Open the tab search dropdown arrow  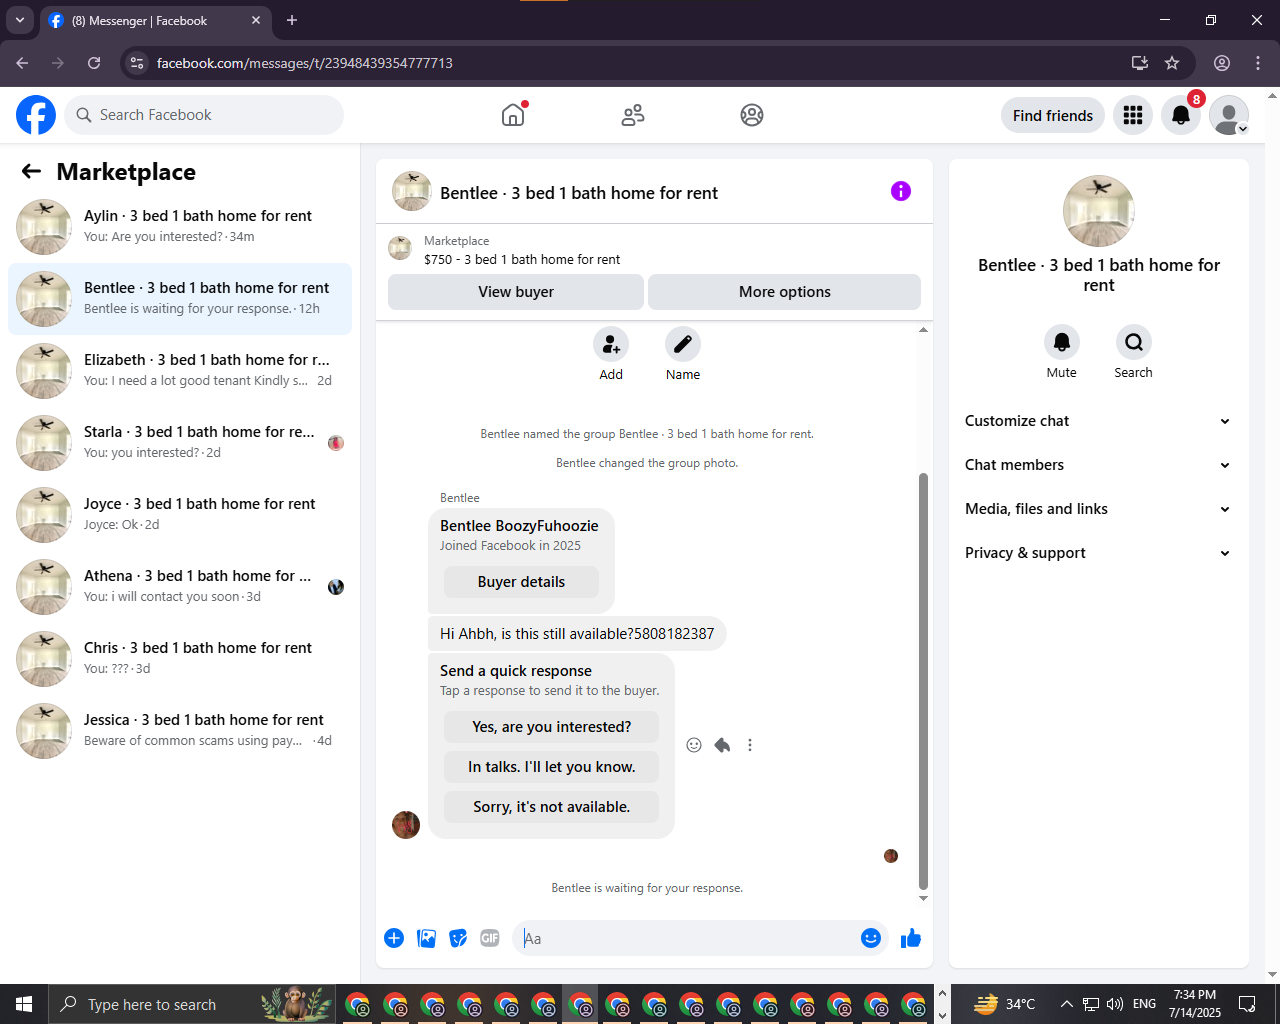pyautogui.click(x=20, y=20)
